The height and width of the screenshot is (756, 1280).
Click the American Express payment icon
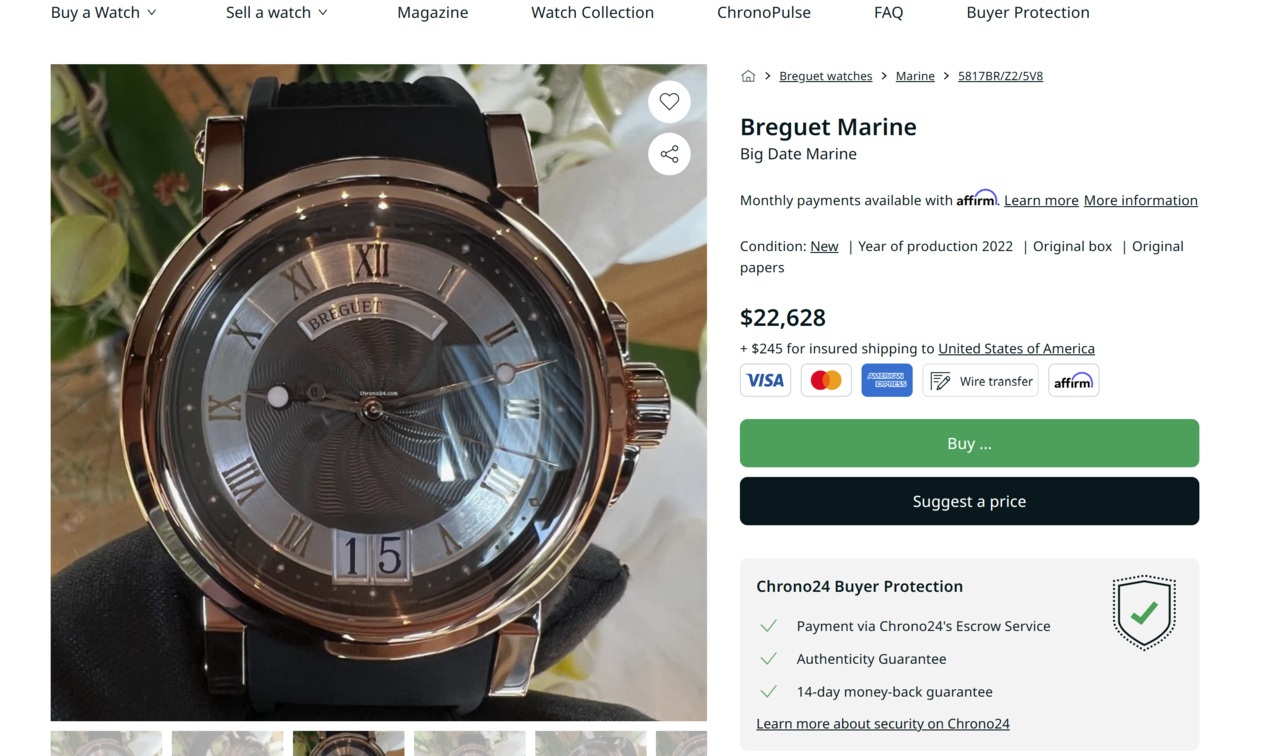(x=887, y=381)
